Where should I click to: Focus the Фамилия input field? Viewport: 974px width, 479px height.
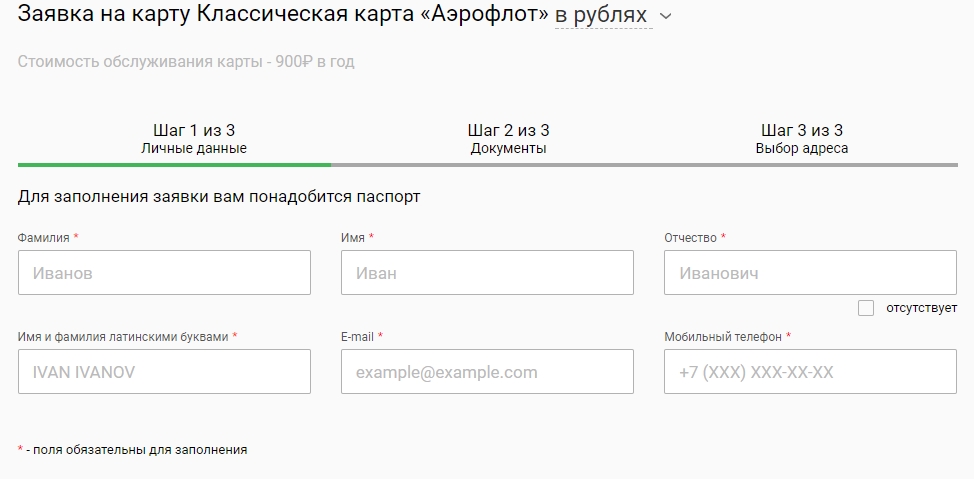click(x=164, y=273)
